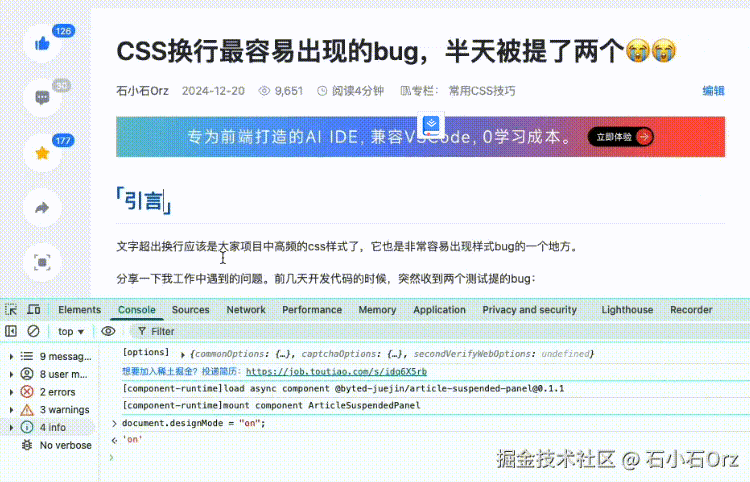The width and height of the screenshot is (750, 482).
Task: Expand the 3 warnings group
Action: point(11,410)
